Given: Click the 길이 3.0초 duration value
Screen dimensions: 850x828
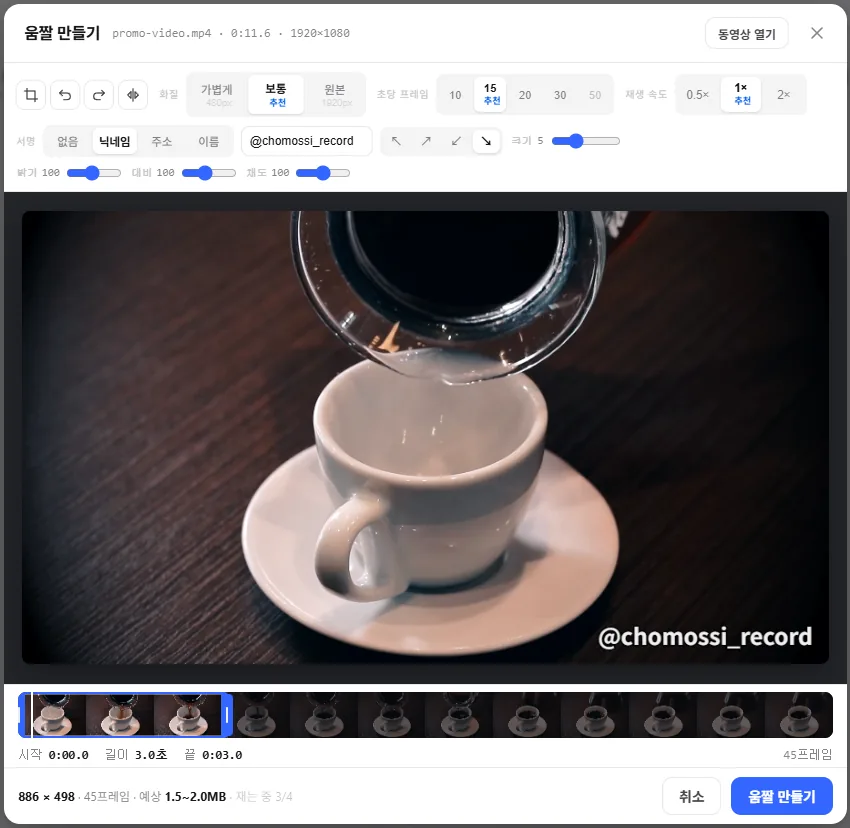Looking at the screenshot, I should point(151,755).
